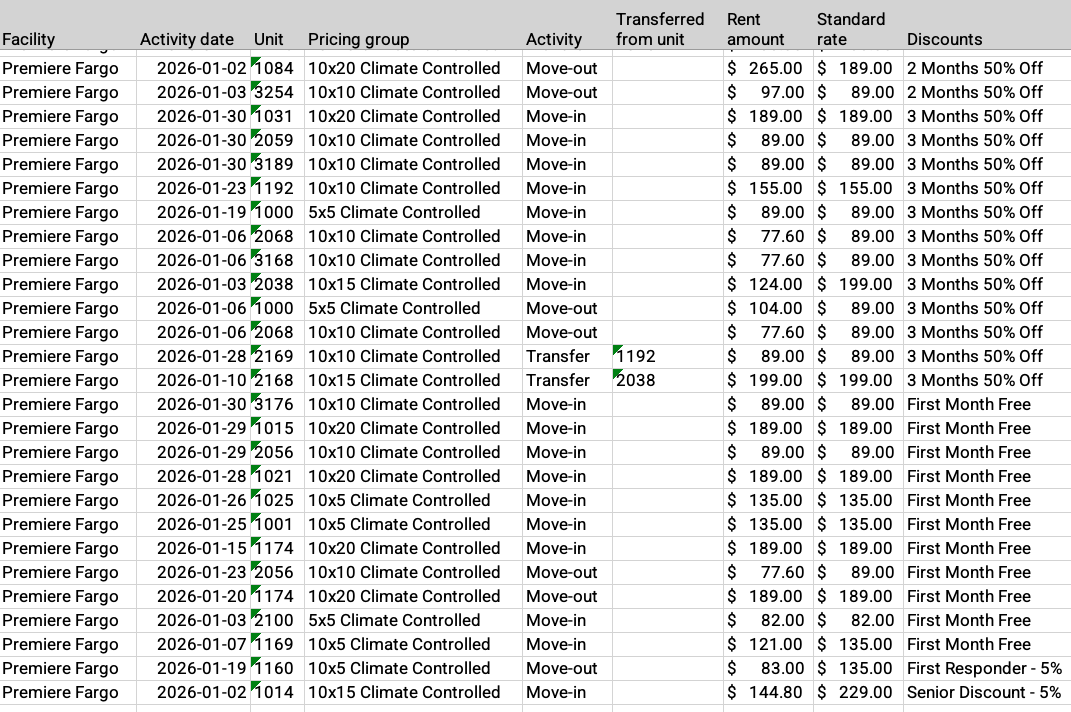Click the $83.00 rent amount cell
Screen dimensions: 1071x712
[x=767, y=668]
